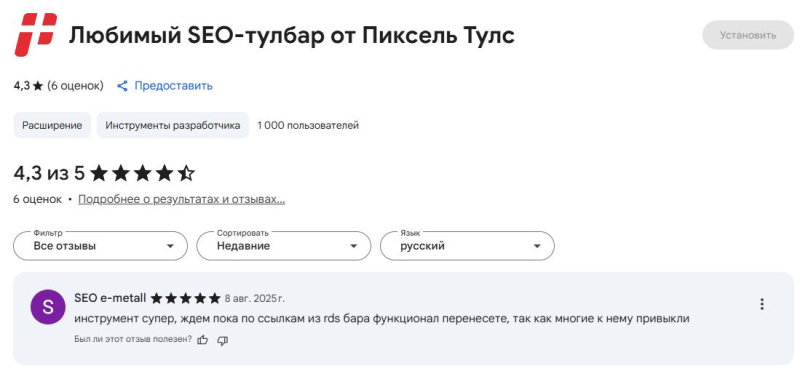Click the star icon next to the 4,3 rating
The image size is (800, 371).
coord(37,86)
